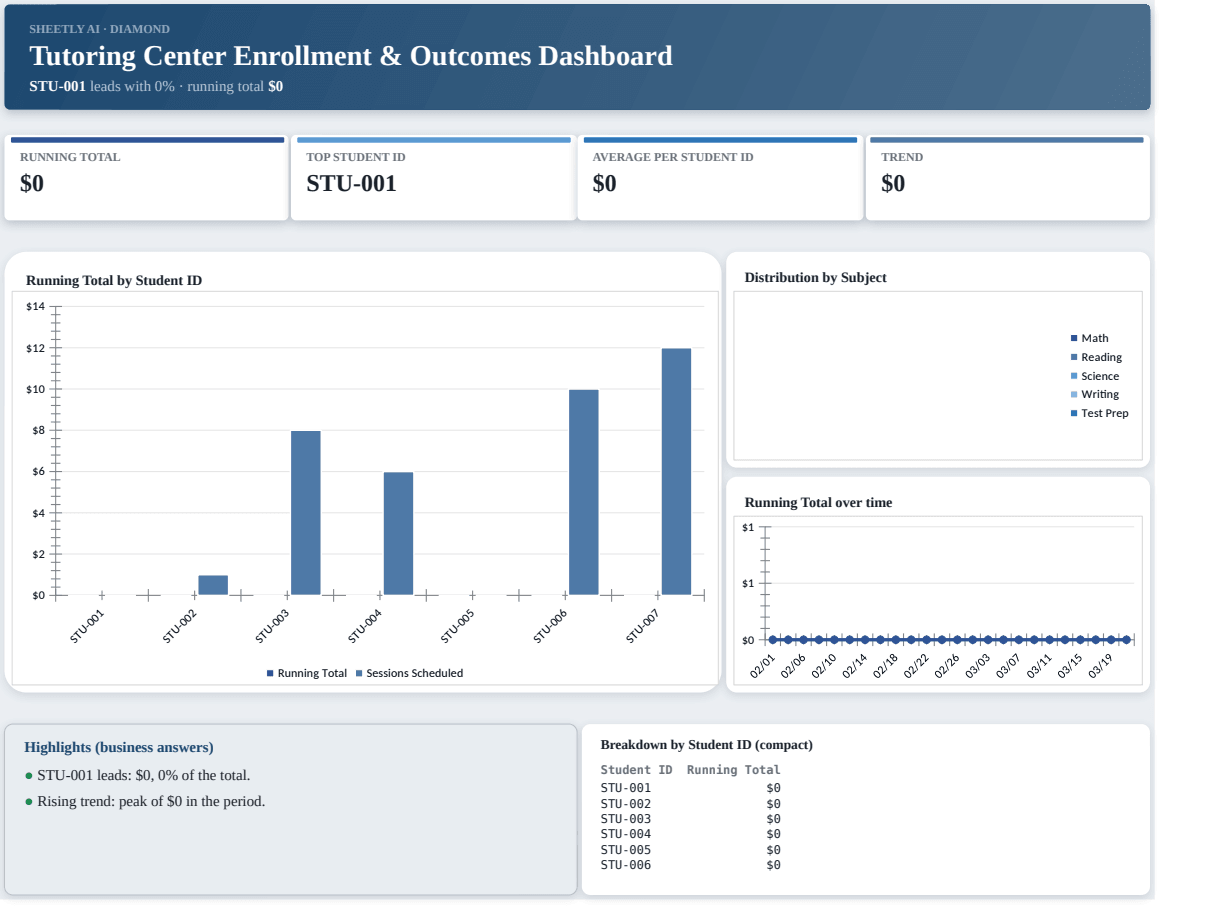Click the 'STU-001 leads: $0' highlight line

coord(137,775)
